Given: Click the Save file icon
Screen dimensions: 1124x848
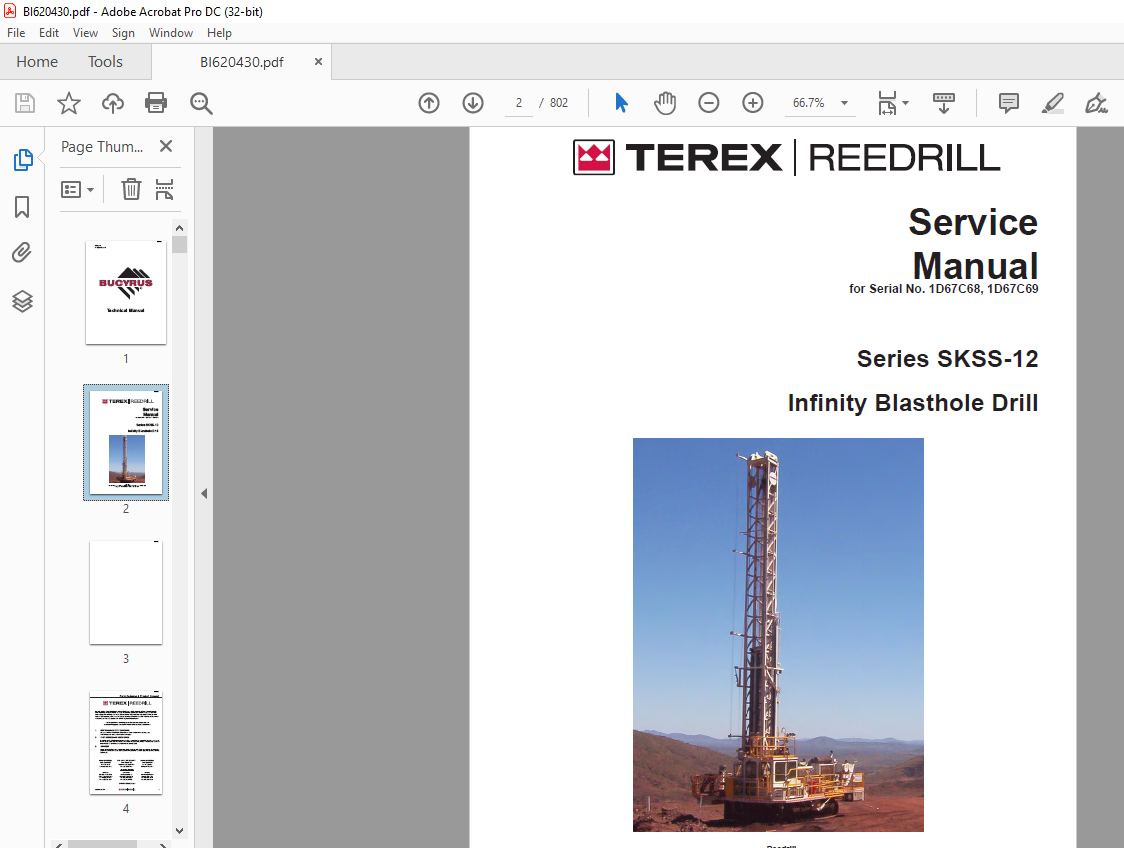Looking at the screenshot, I should click(x=25, y=103).
